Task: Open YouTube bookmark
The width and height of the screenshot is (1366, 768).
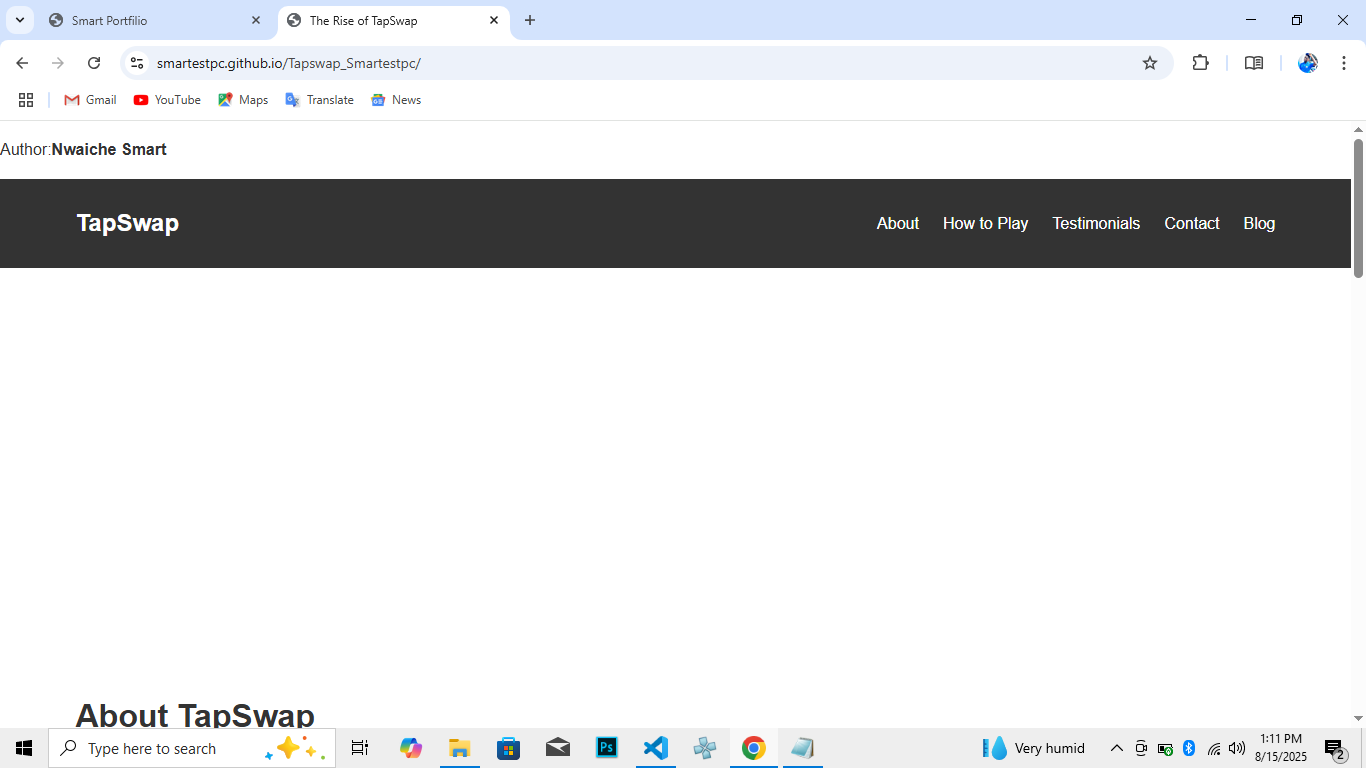Action: pos(167,100)
